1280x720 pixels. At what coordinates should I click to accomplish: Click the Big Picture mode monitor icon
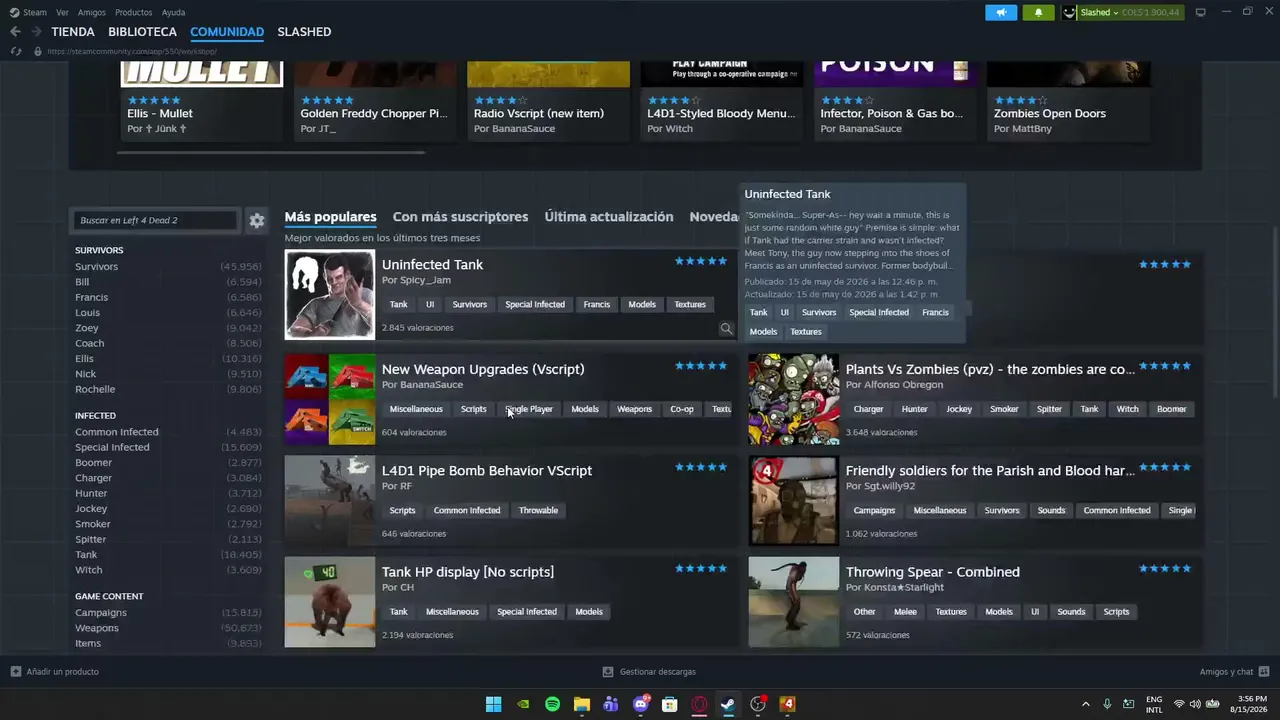1200,12
